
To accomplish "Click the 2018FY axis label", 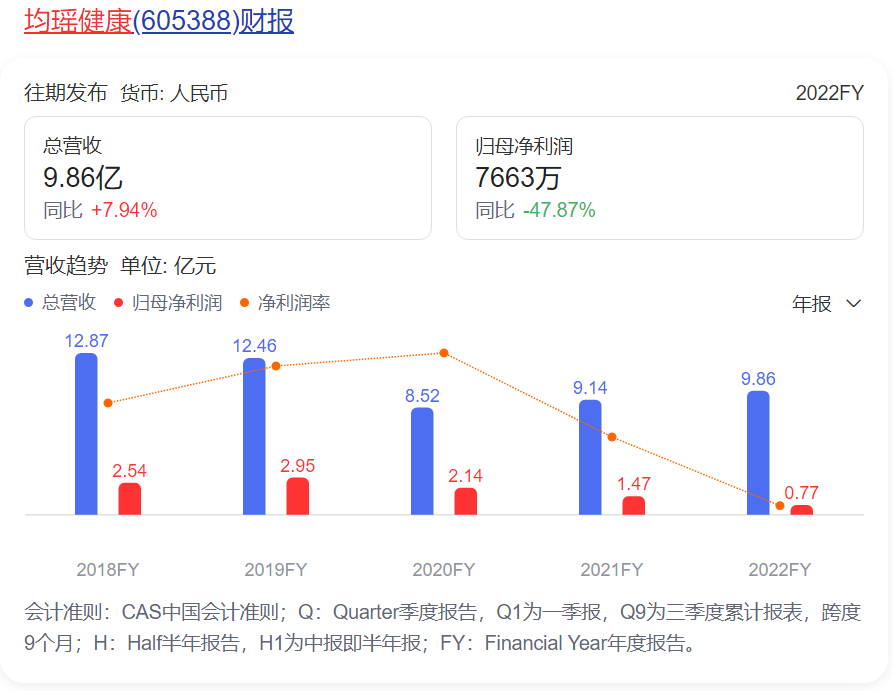I will point(108,570).
